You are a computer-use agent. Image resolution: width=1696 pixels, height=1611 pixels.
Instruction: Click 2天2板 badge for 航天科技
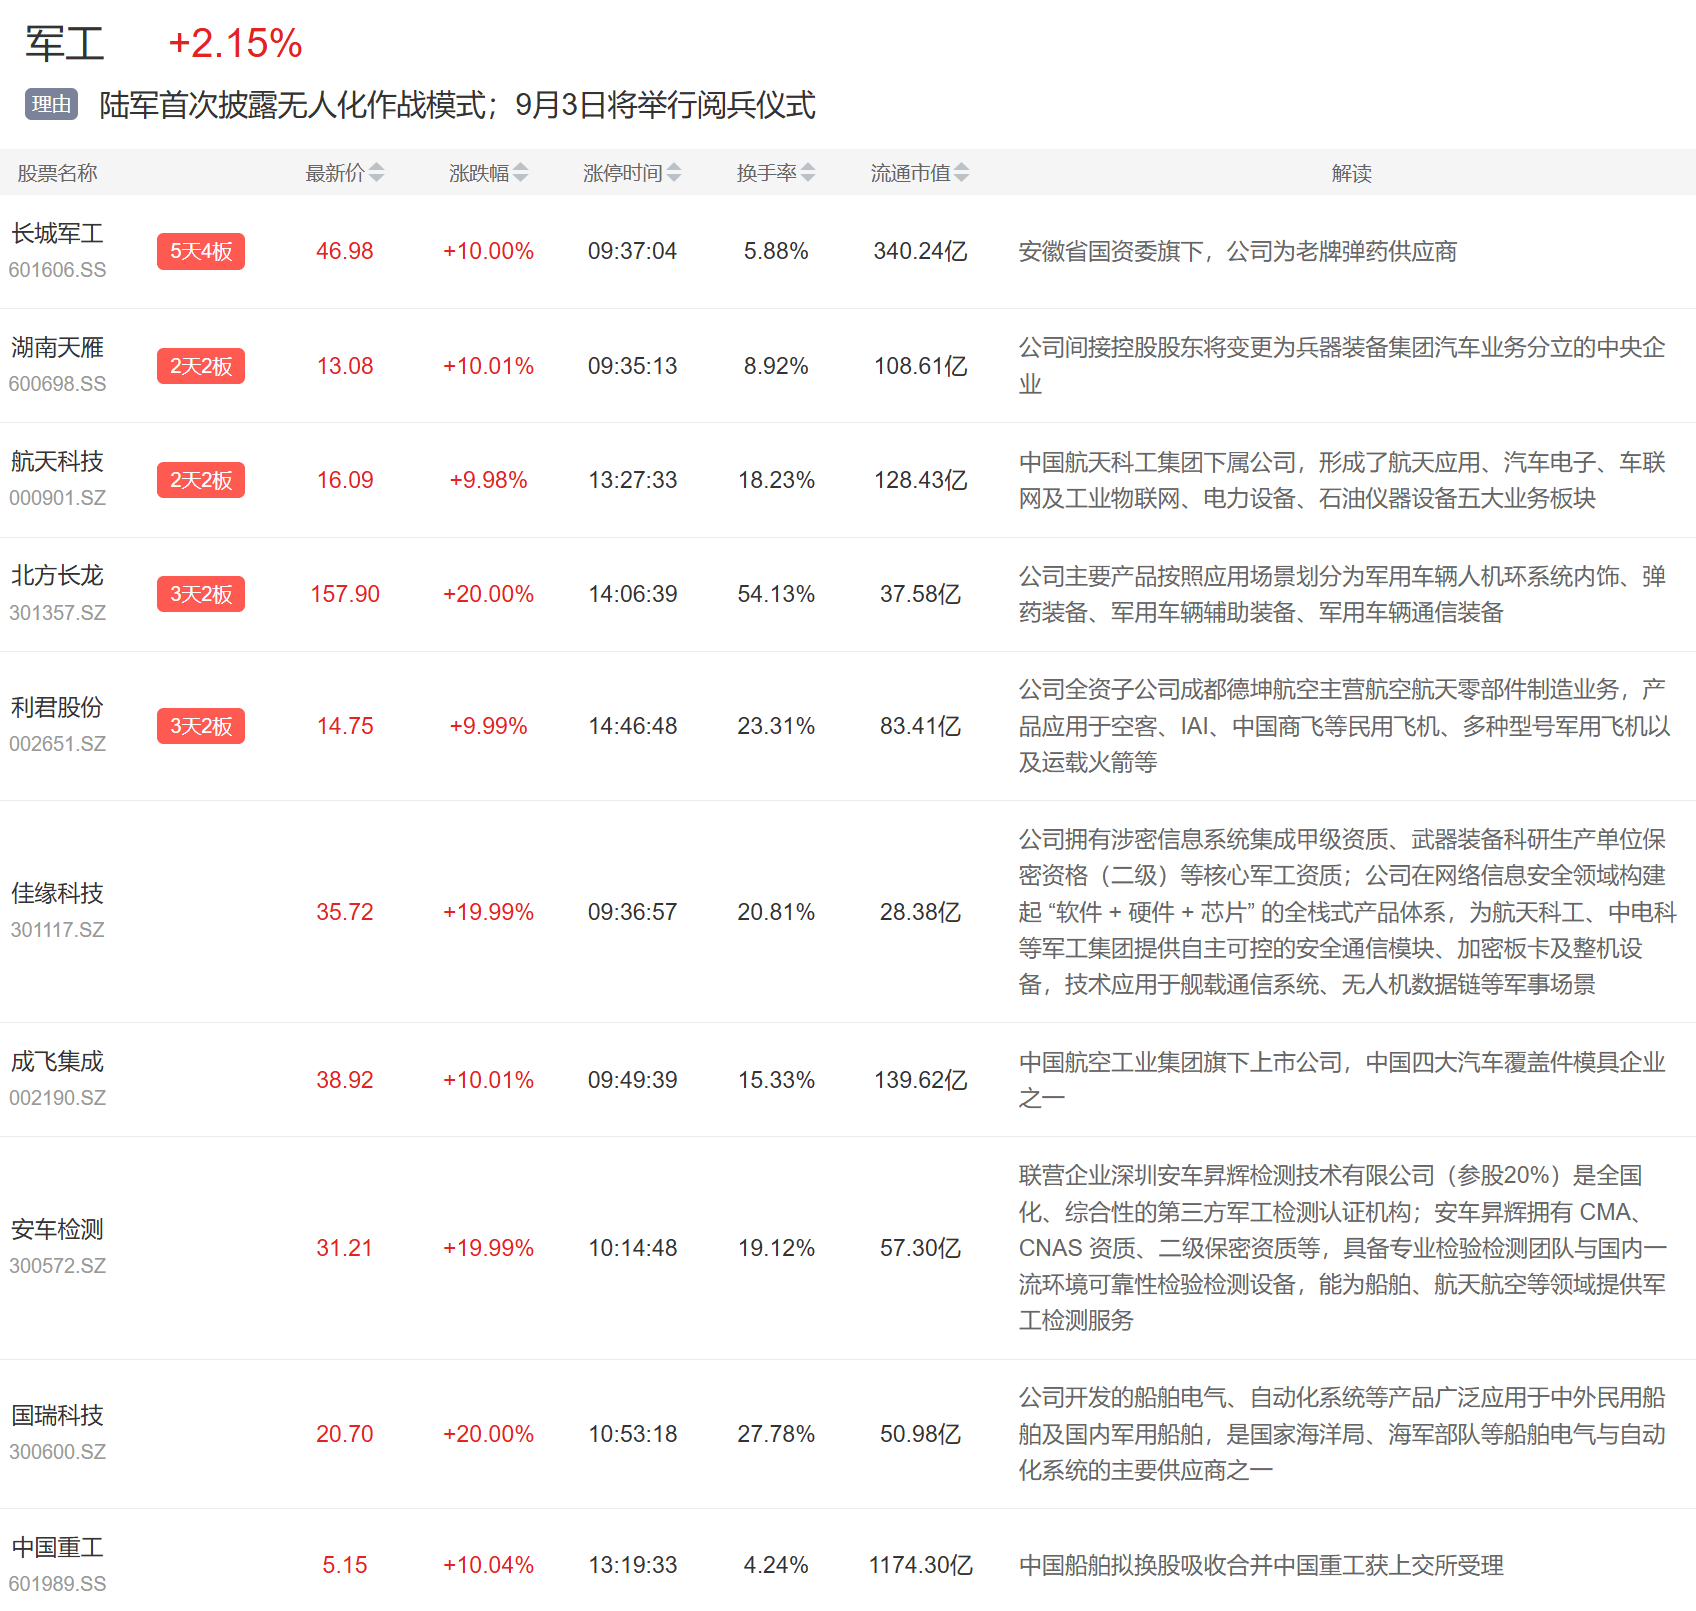coord(201,480)
